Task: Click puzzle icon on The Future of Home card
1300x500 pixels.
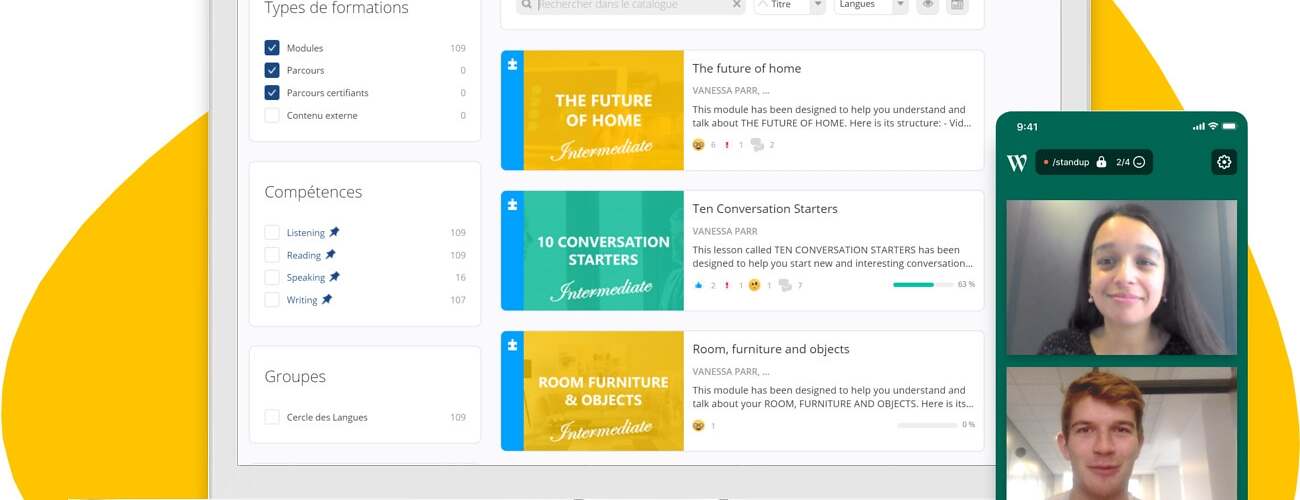Action: [512, 64]
